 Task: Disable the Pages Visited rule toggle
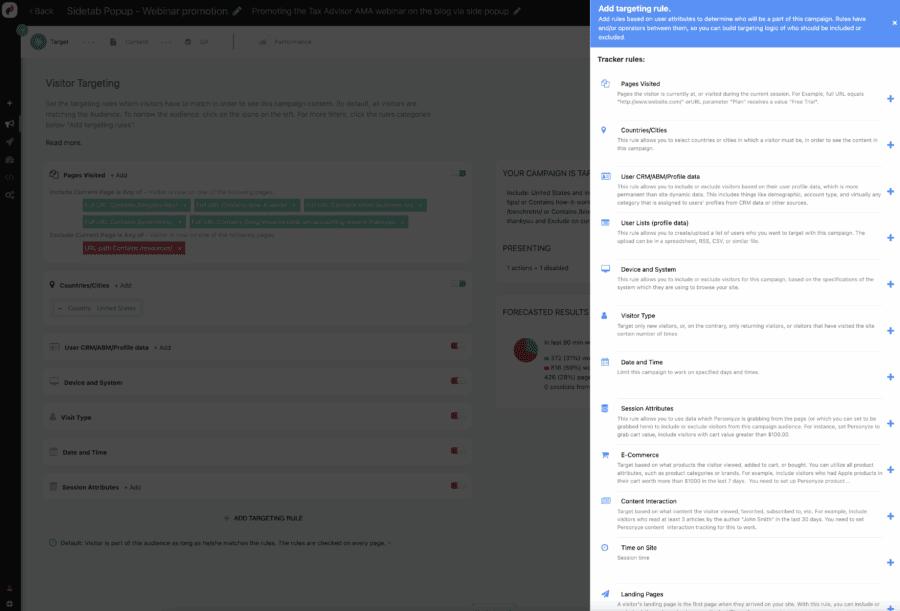click(x=456, y=175)
